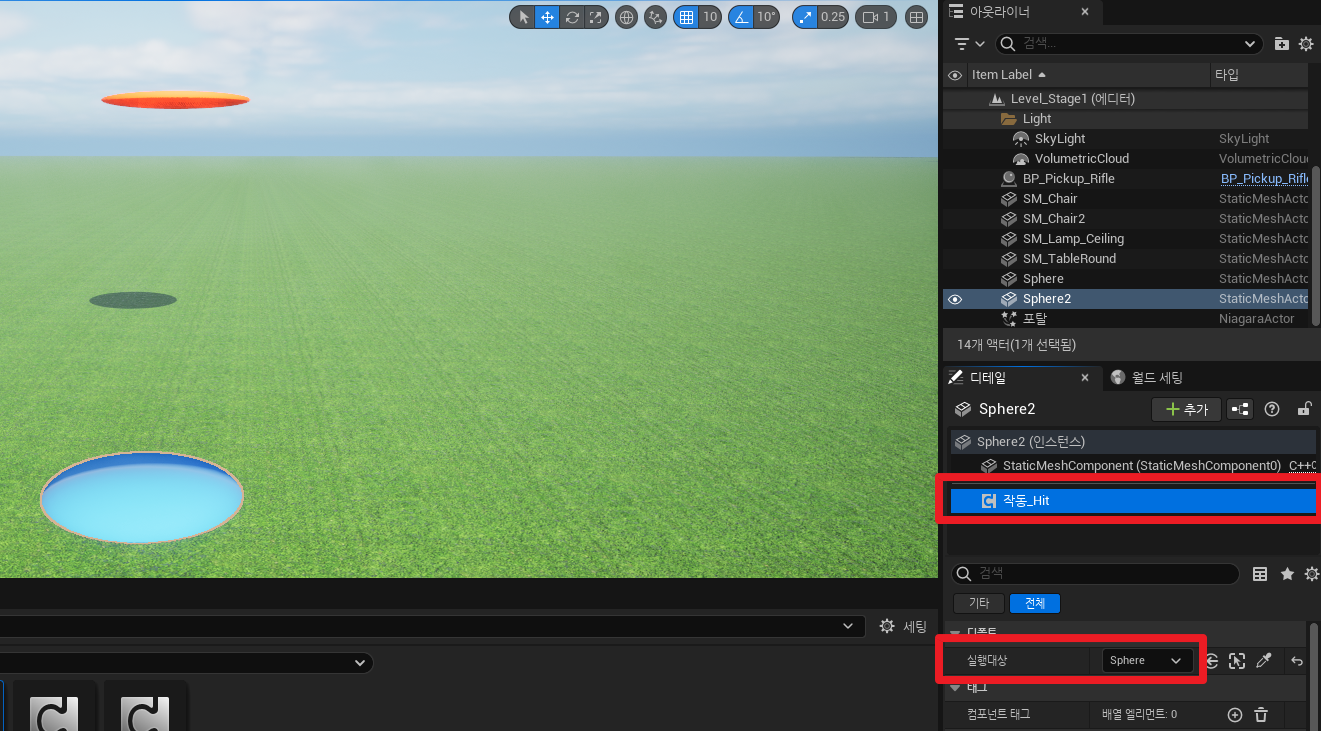1321x731 pixels.
Task: Switch to the scale gizmo tool
Action: coord(595,17)
